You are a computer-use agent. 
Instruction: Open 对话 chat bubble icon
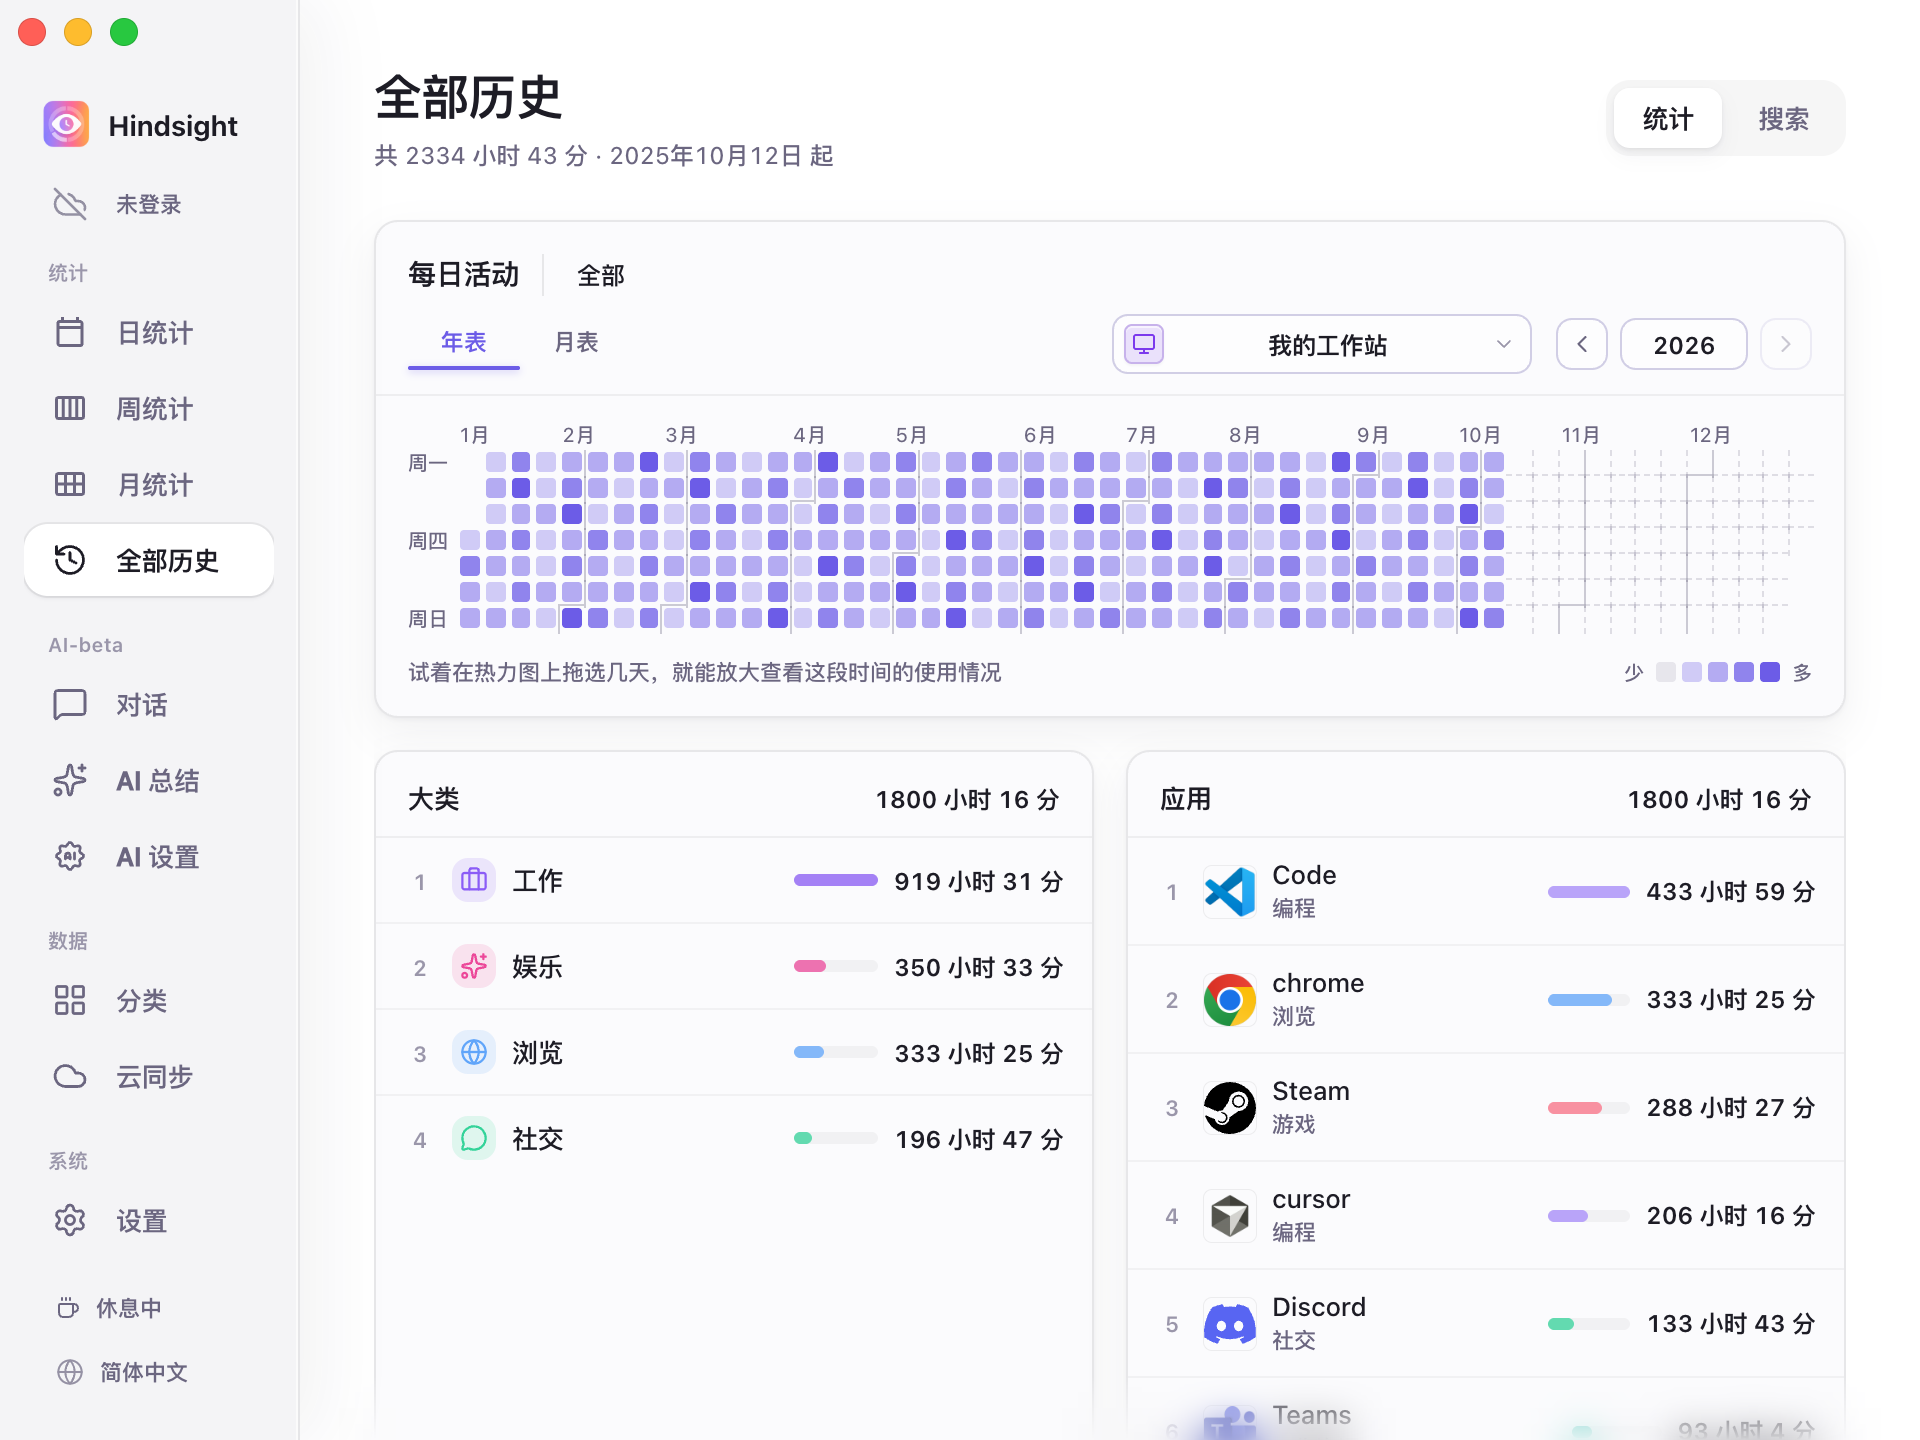click(70, 704)
